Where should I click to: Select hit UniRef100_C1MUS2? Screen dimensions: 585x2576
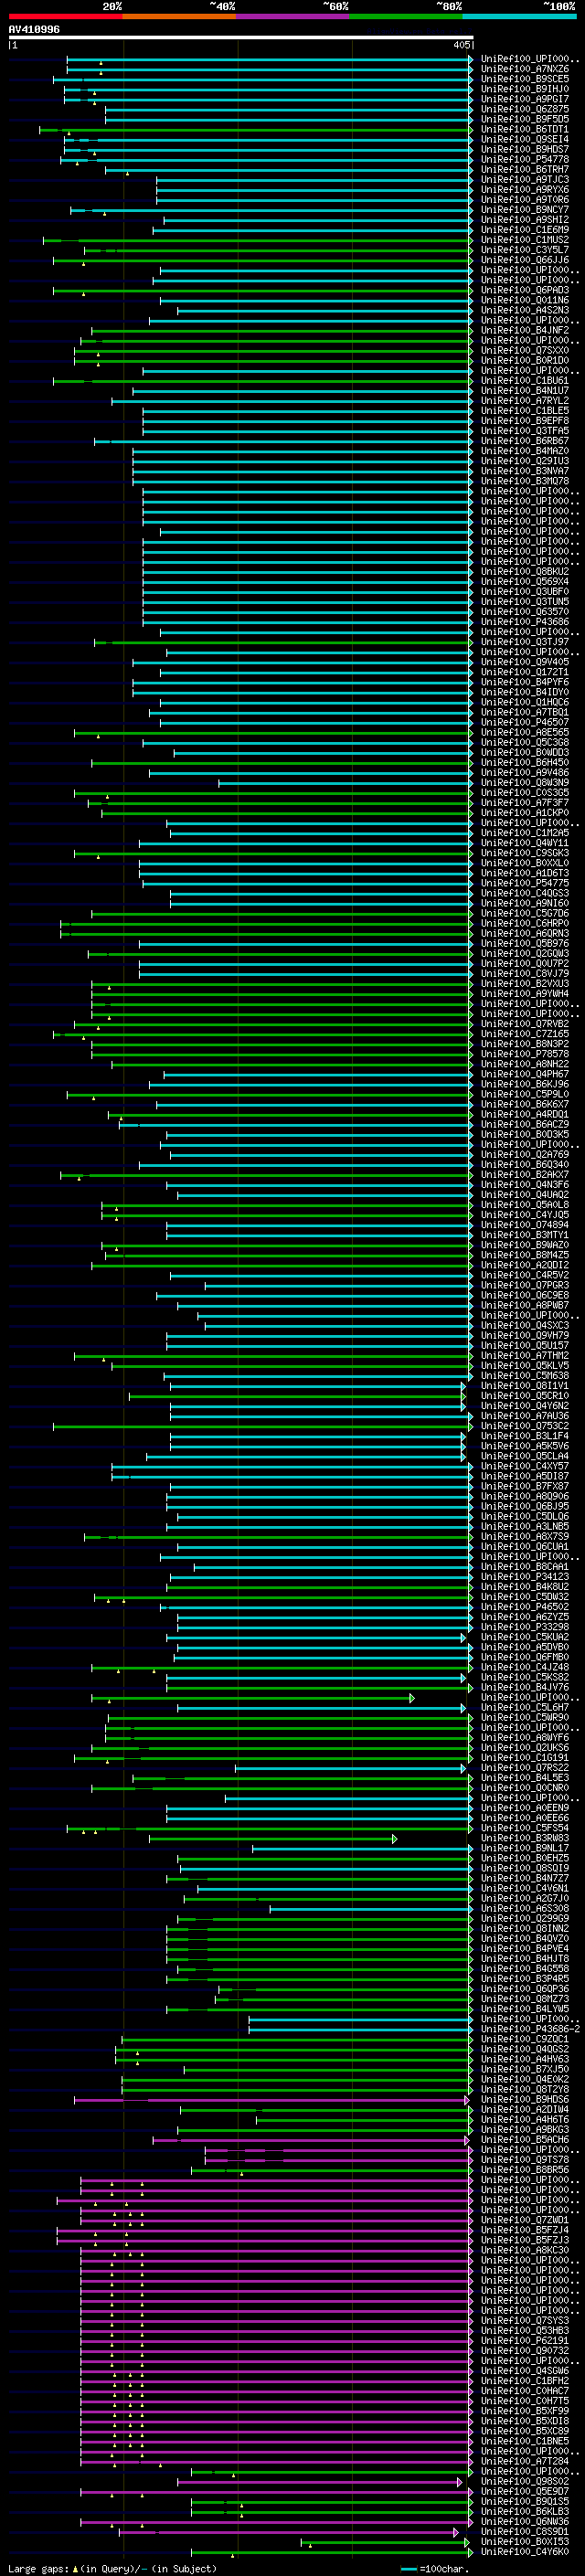point(524,240)
